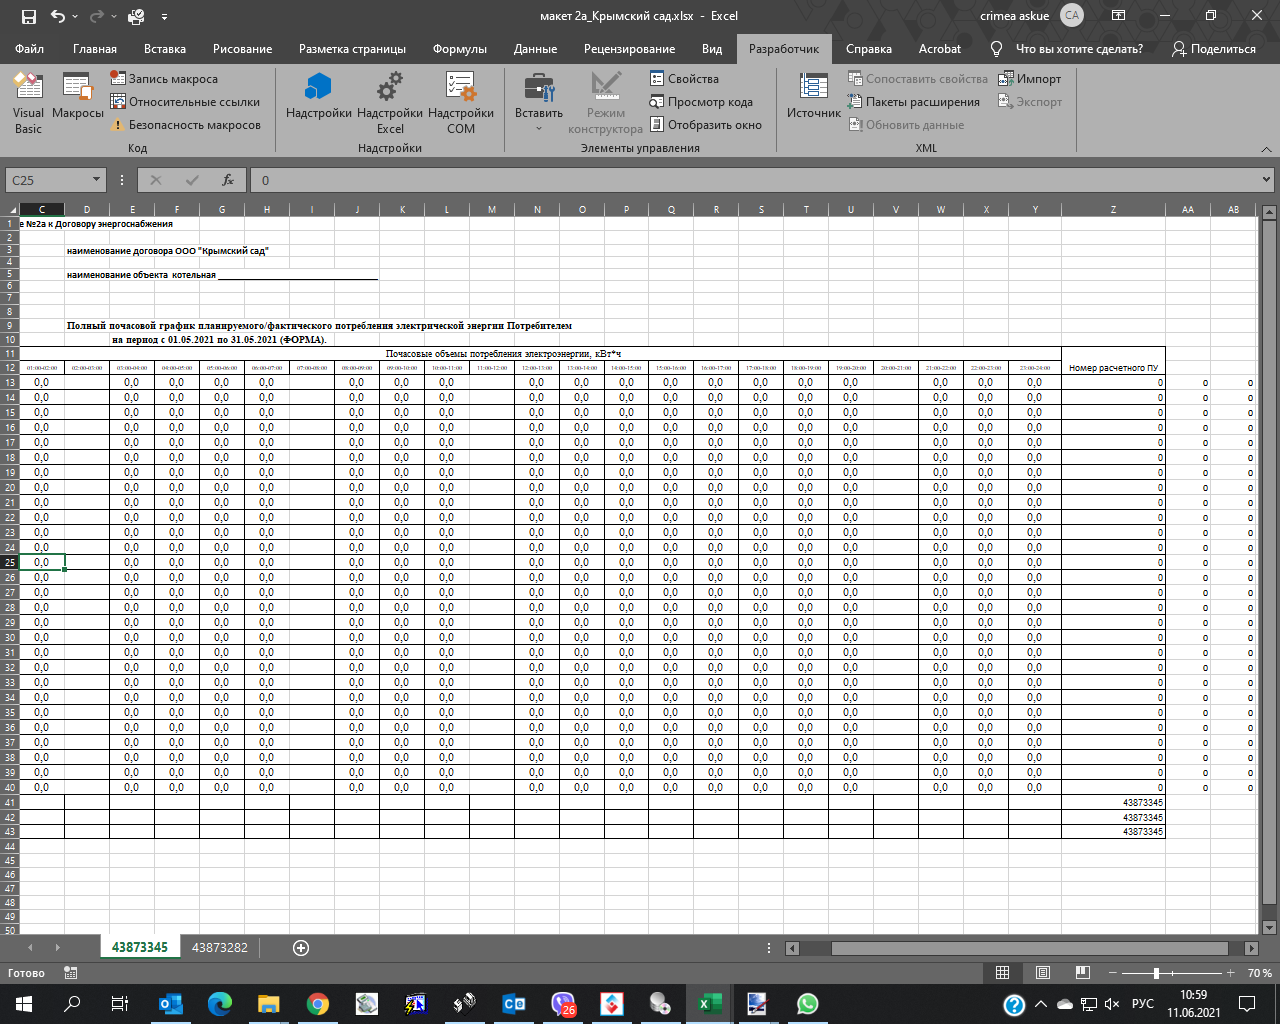This screenshot has width=1280, height=1024.
Task: Select sheet tab 43873345
Action: point(140,947)
